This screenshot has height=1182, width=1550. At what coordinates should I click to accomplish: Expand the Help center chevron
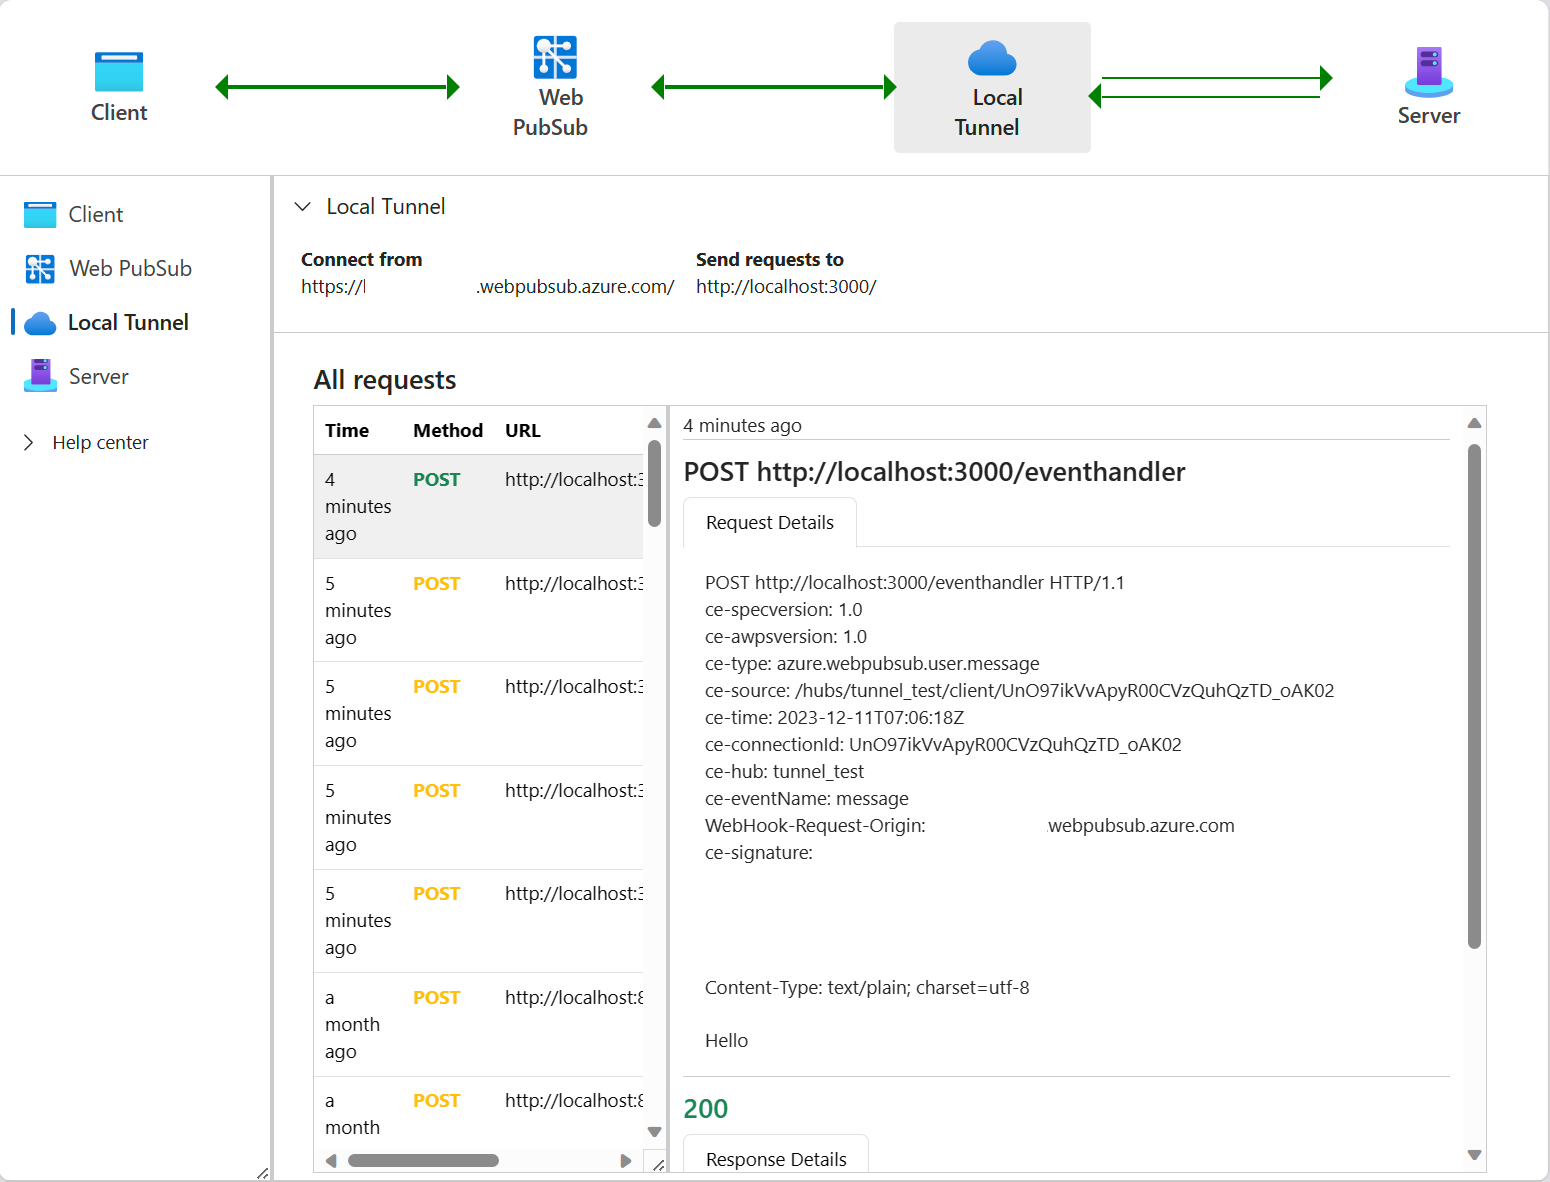pyautogui.click(x=28, y=441)
